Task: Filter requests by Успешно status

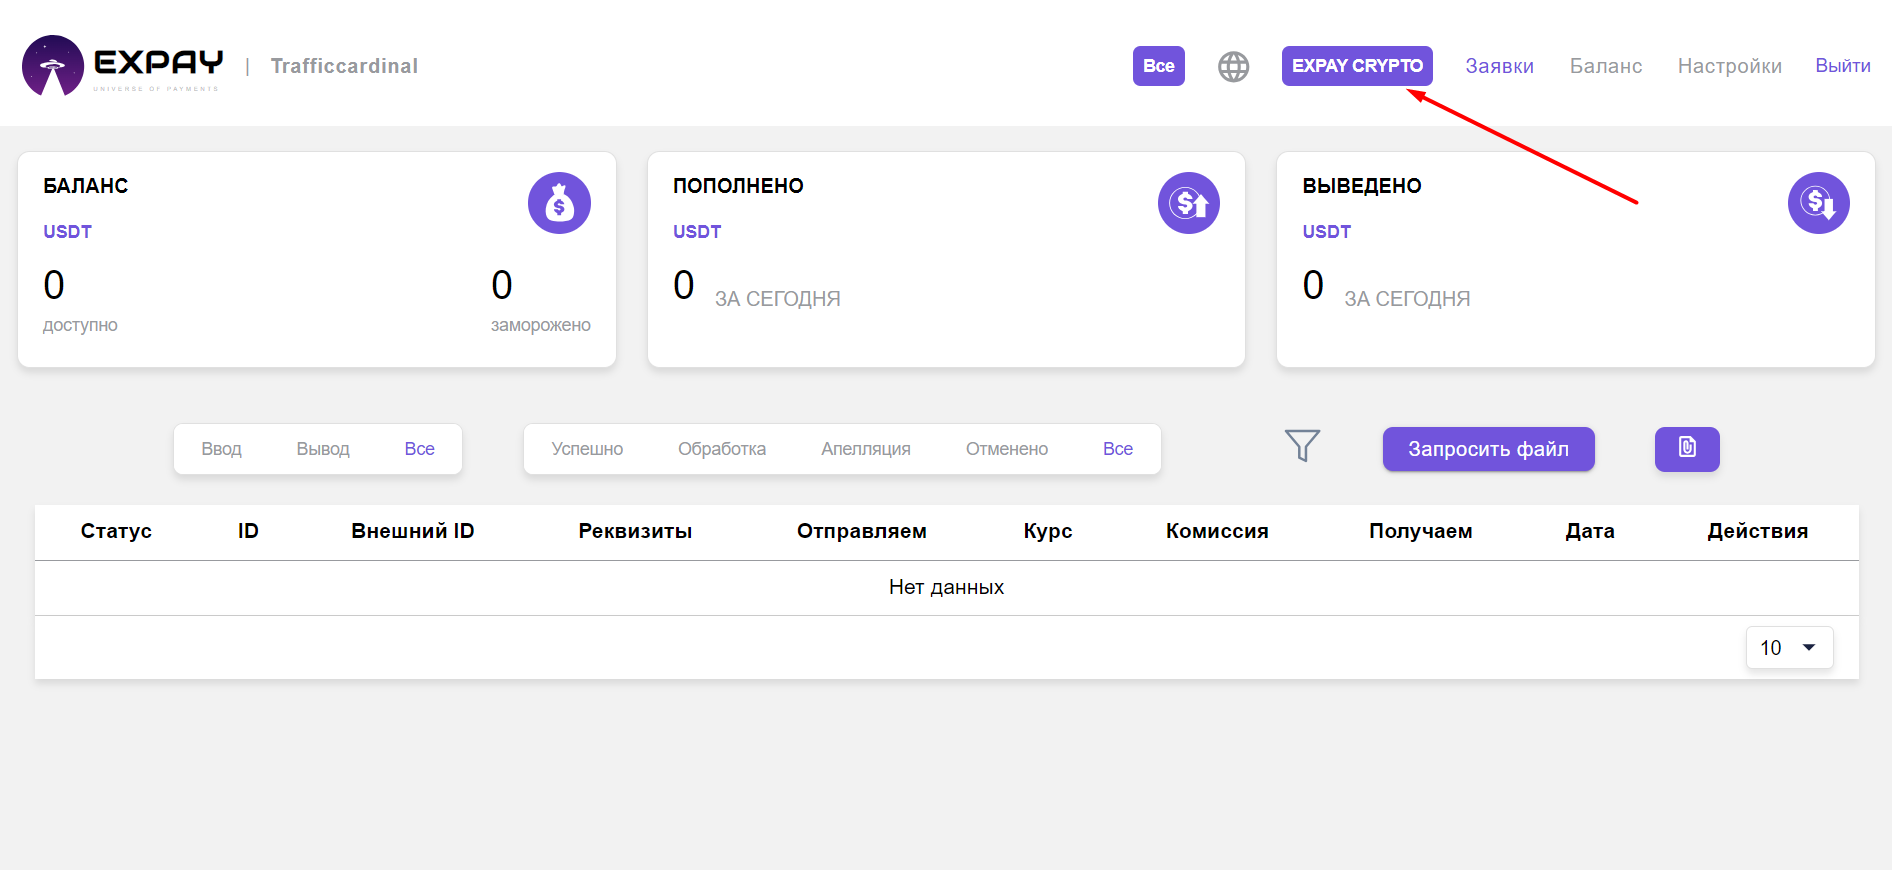Action: (x=587, y=449)
